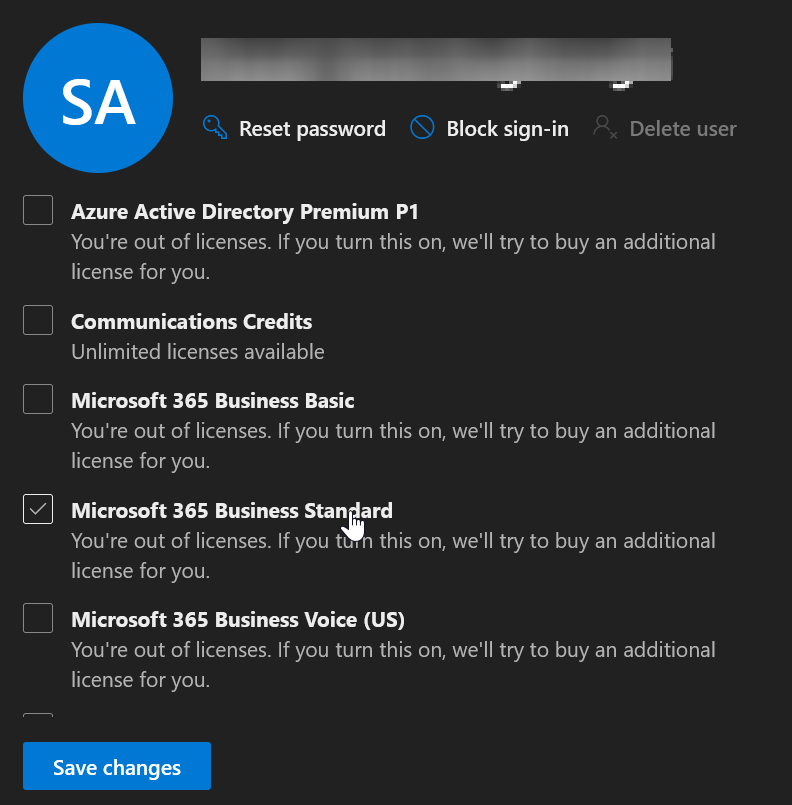792x805 pixels.
Task: Check the Microsoft 365 Business Basic license
Action: pyautogui.click(x=37, y=399)
